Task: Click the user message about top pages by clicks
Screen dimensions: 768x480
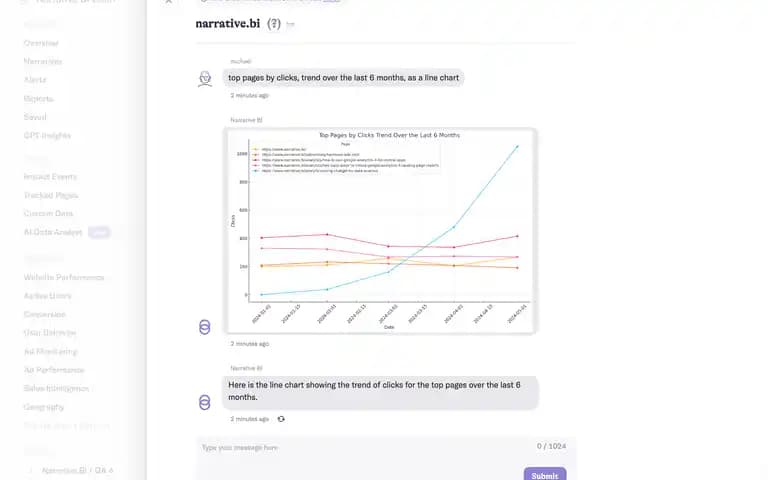Action: 343,78
